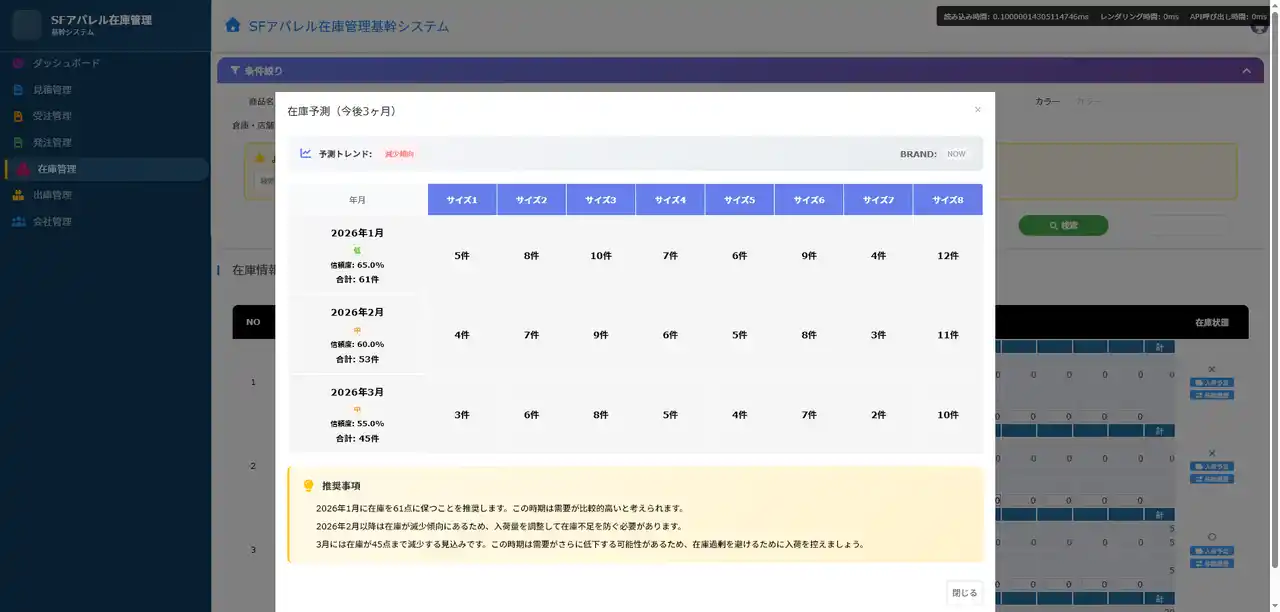1280x612 pixels.
Task: Collapse the 条件絞り filter panel chevron
Action: [x=1246, y=71]
